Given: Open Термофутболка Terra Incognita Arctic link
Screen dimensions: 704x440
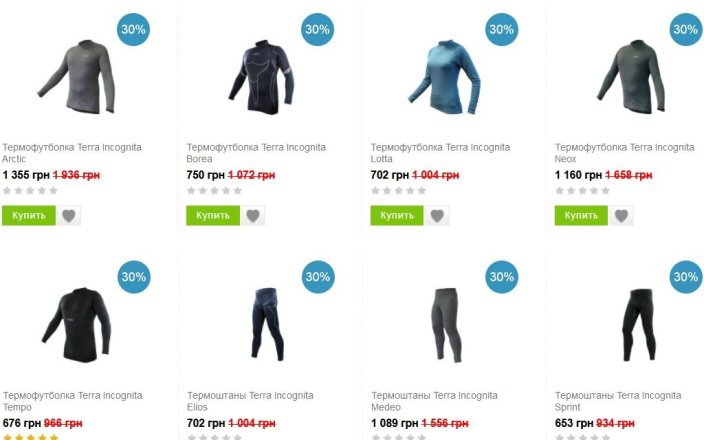Looking at the screenshot, I should [72, 153].
